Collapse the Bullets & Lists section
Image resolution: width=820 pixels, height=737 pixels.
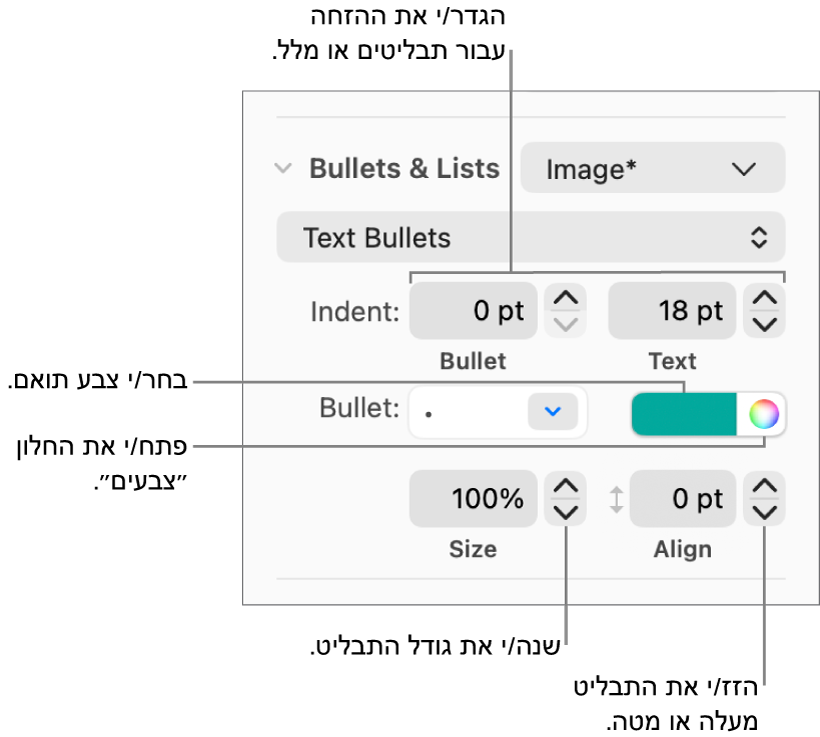pos(281,168)
